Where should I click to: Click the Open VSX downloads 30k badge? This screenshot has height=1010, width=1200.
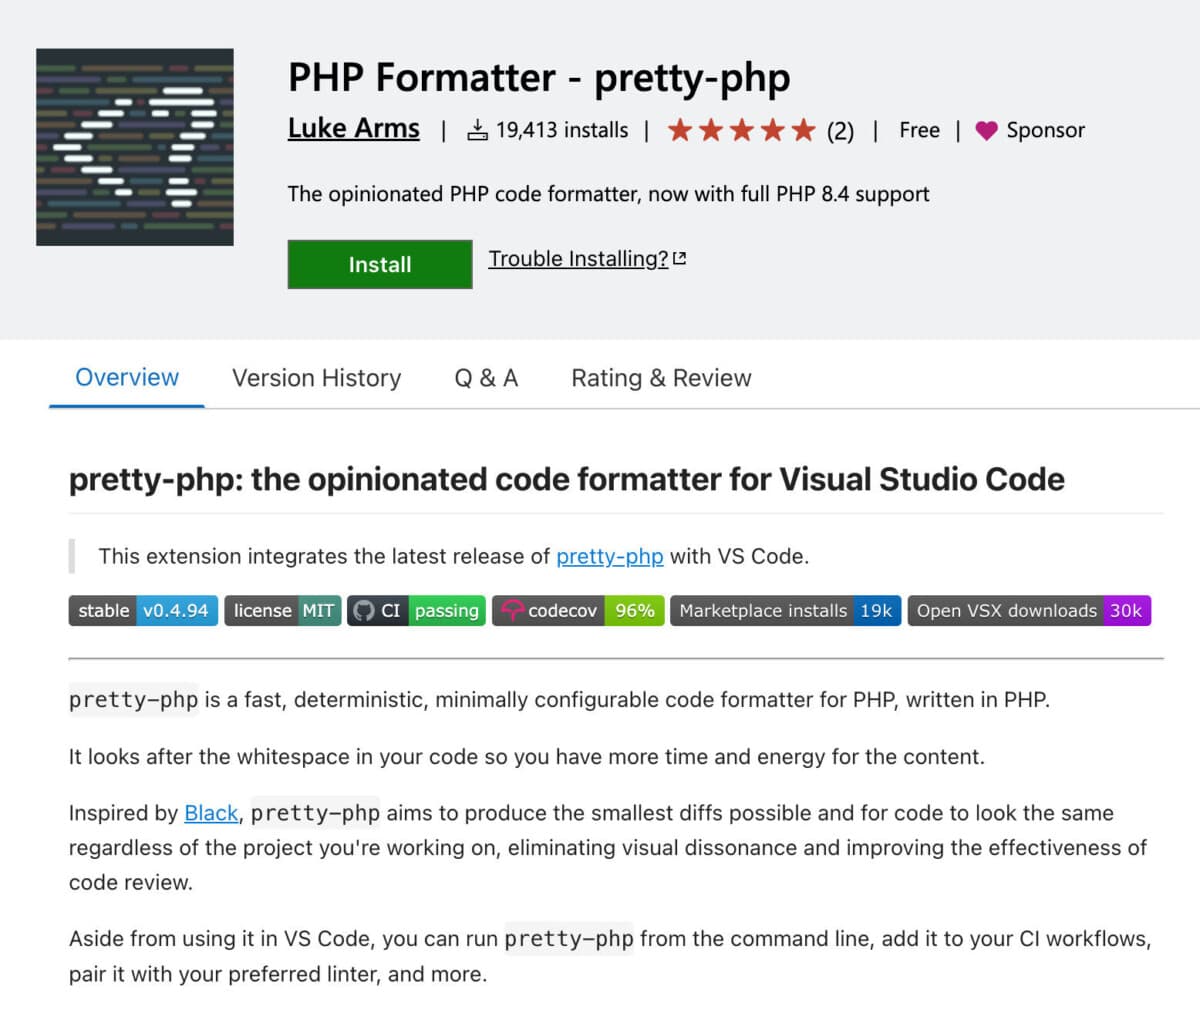[1029, 611]
